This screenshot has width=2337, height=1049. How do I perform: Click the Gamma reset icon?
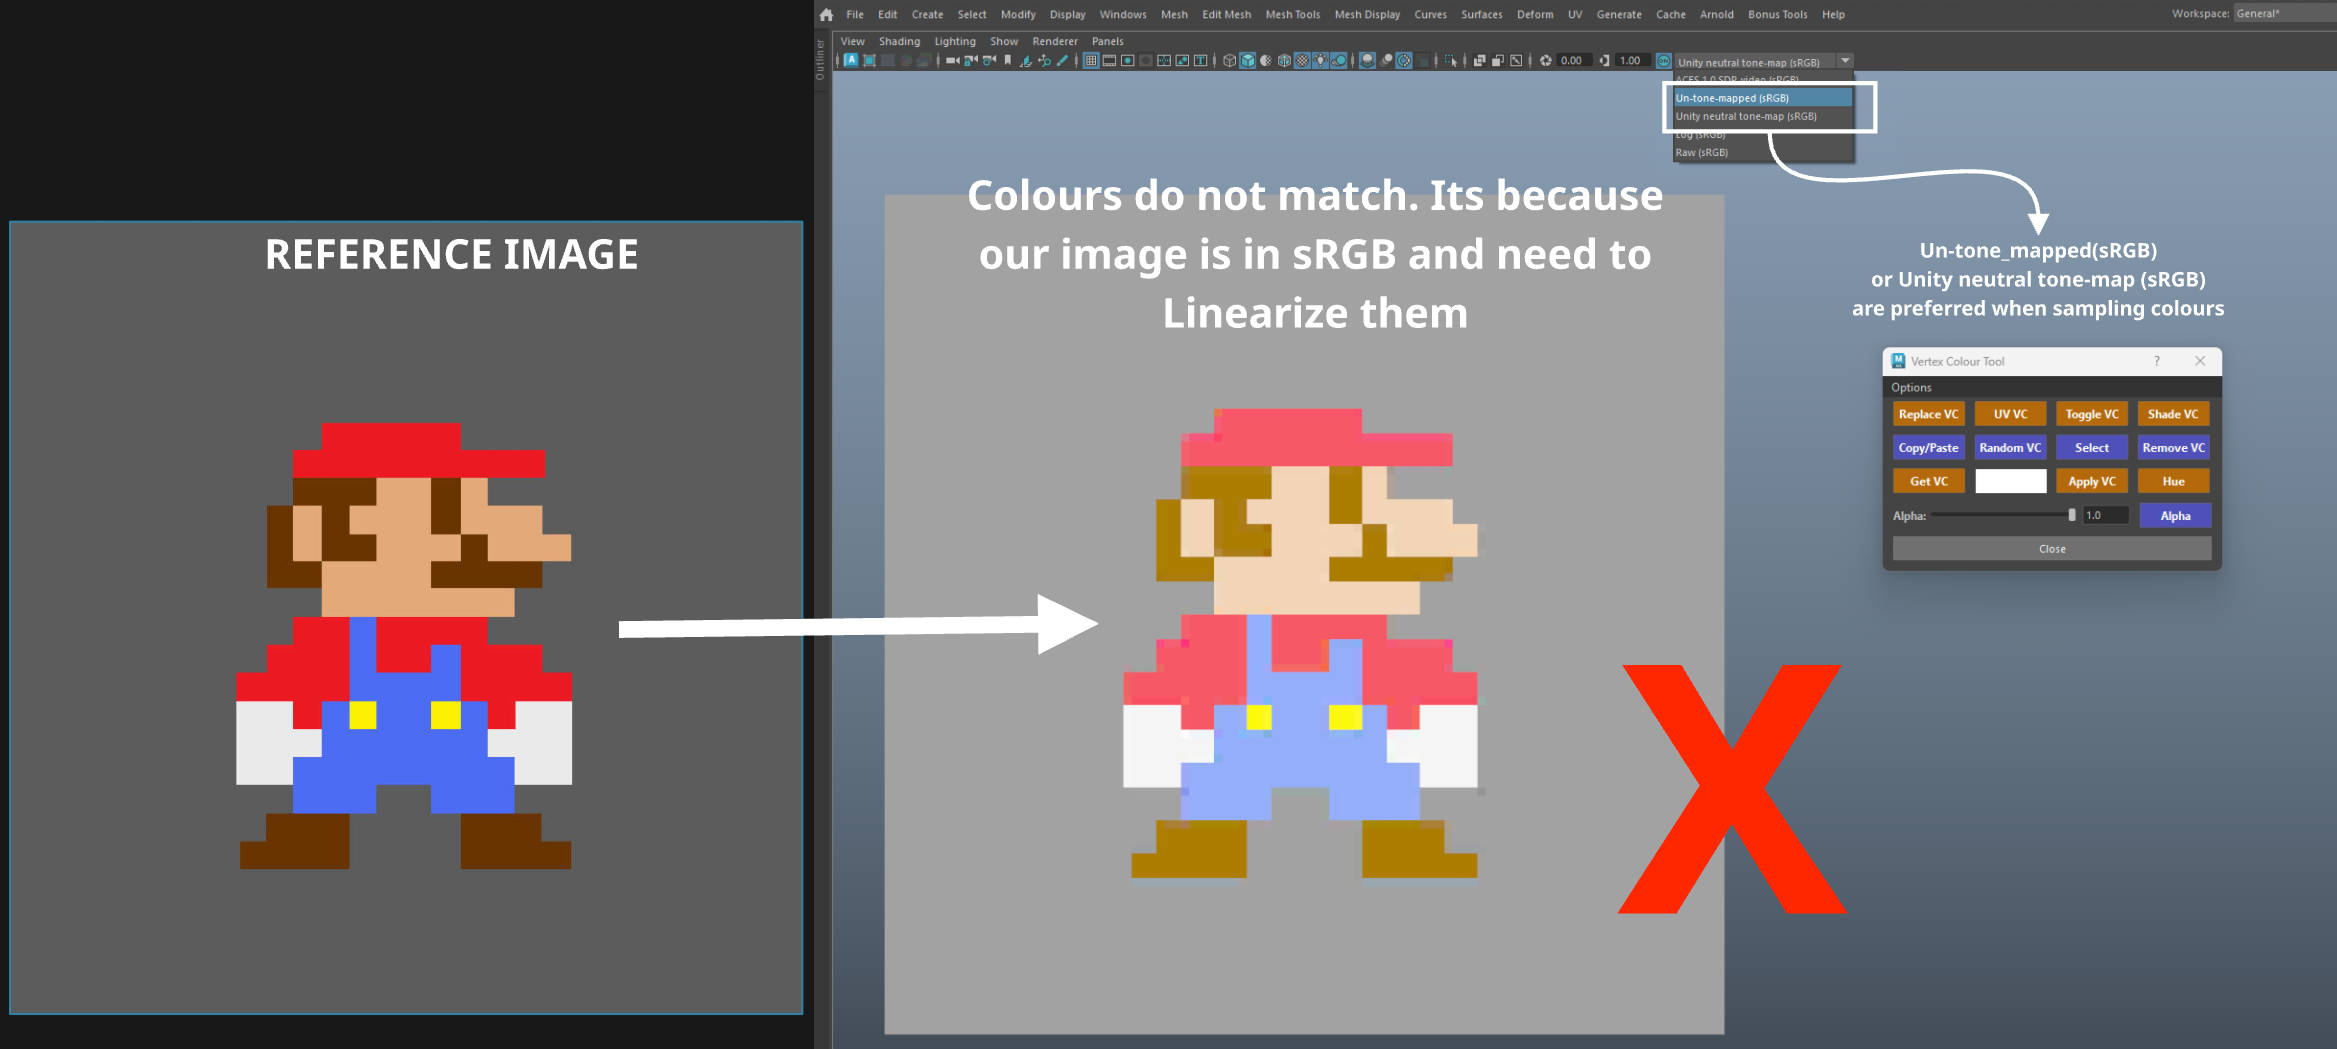(1605, 61)
